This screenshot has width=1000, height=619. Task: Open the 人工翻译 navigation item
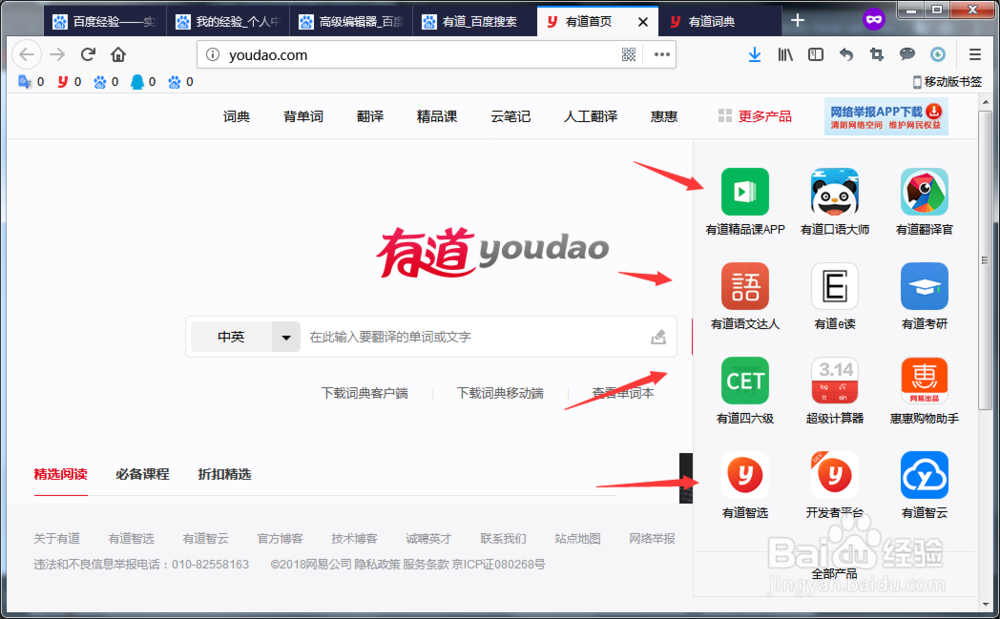point(591,117)
